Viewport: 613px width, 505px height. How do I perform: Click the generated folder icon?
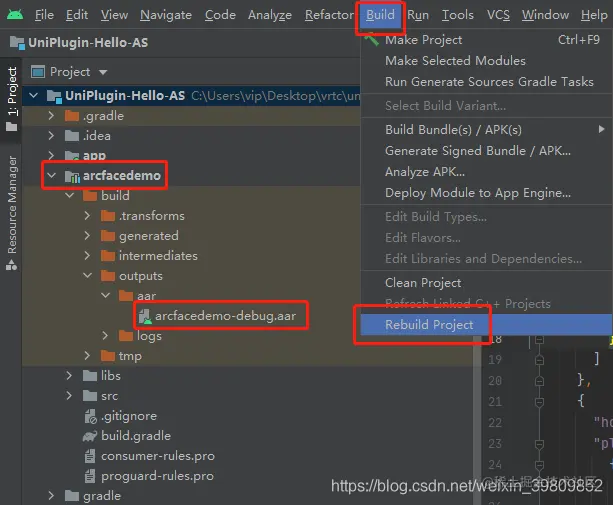(108, 236)
